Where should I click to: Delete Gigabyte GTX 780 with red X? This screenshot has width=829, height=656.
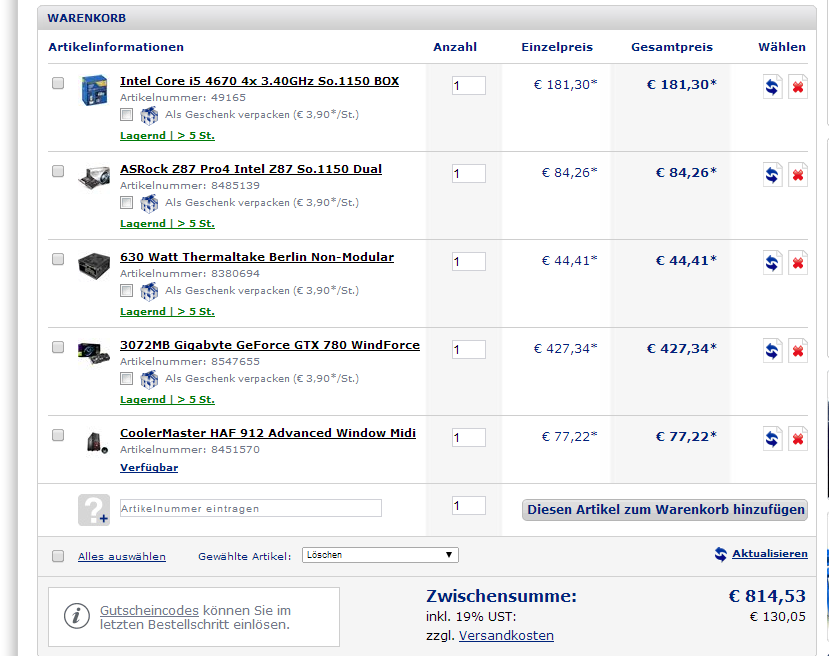(x=798, y=350)
